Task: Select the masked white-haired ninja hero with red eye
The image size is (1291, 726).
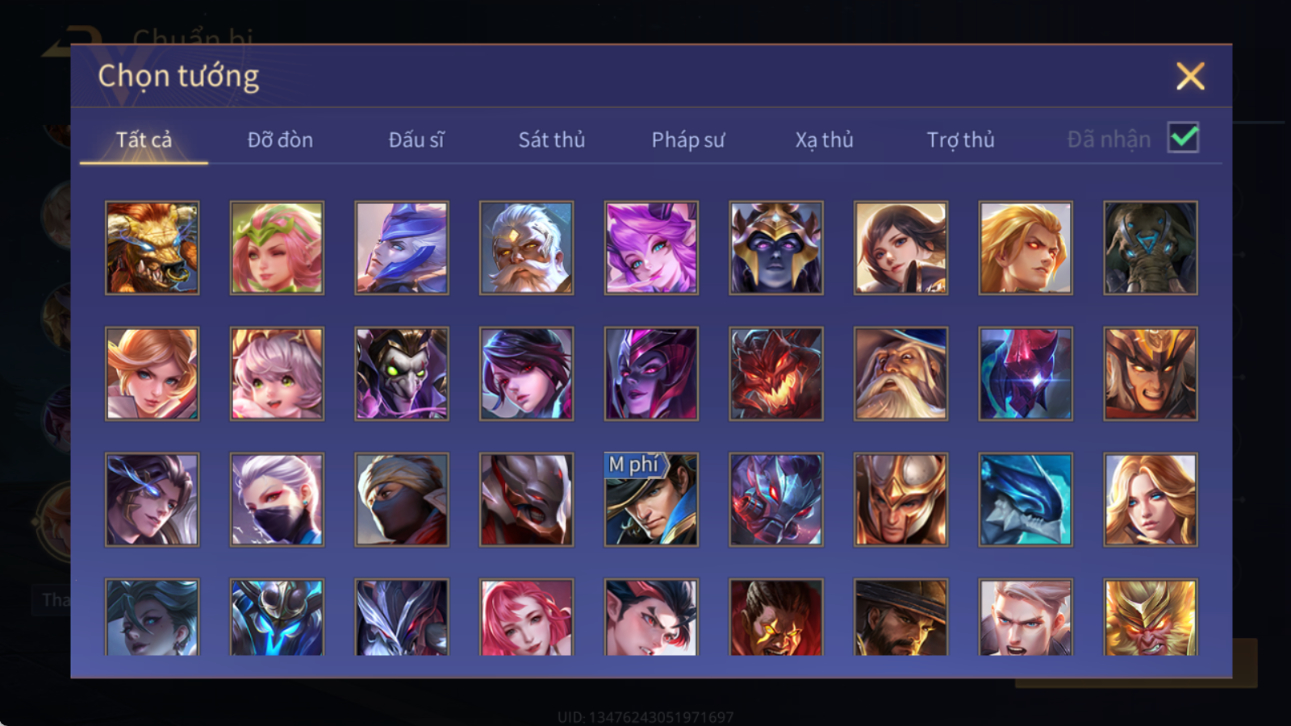Action: coord(277,500)
